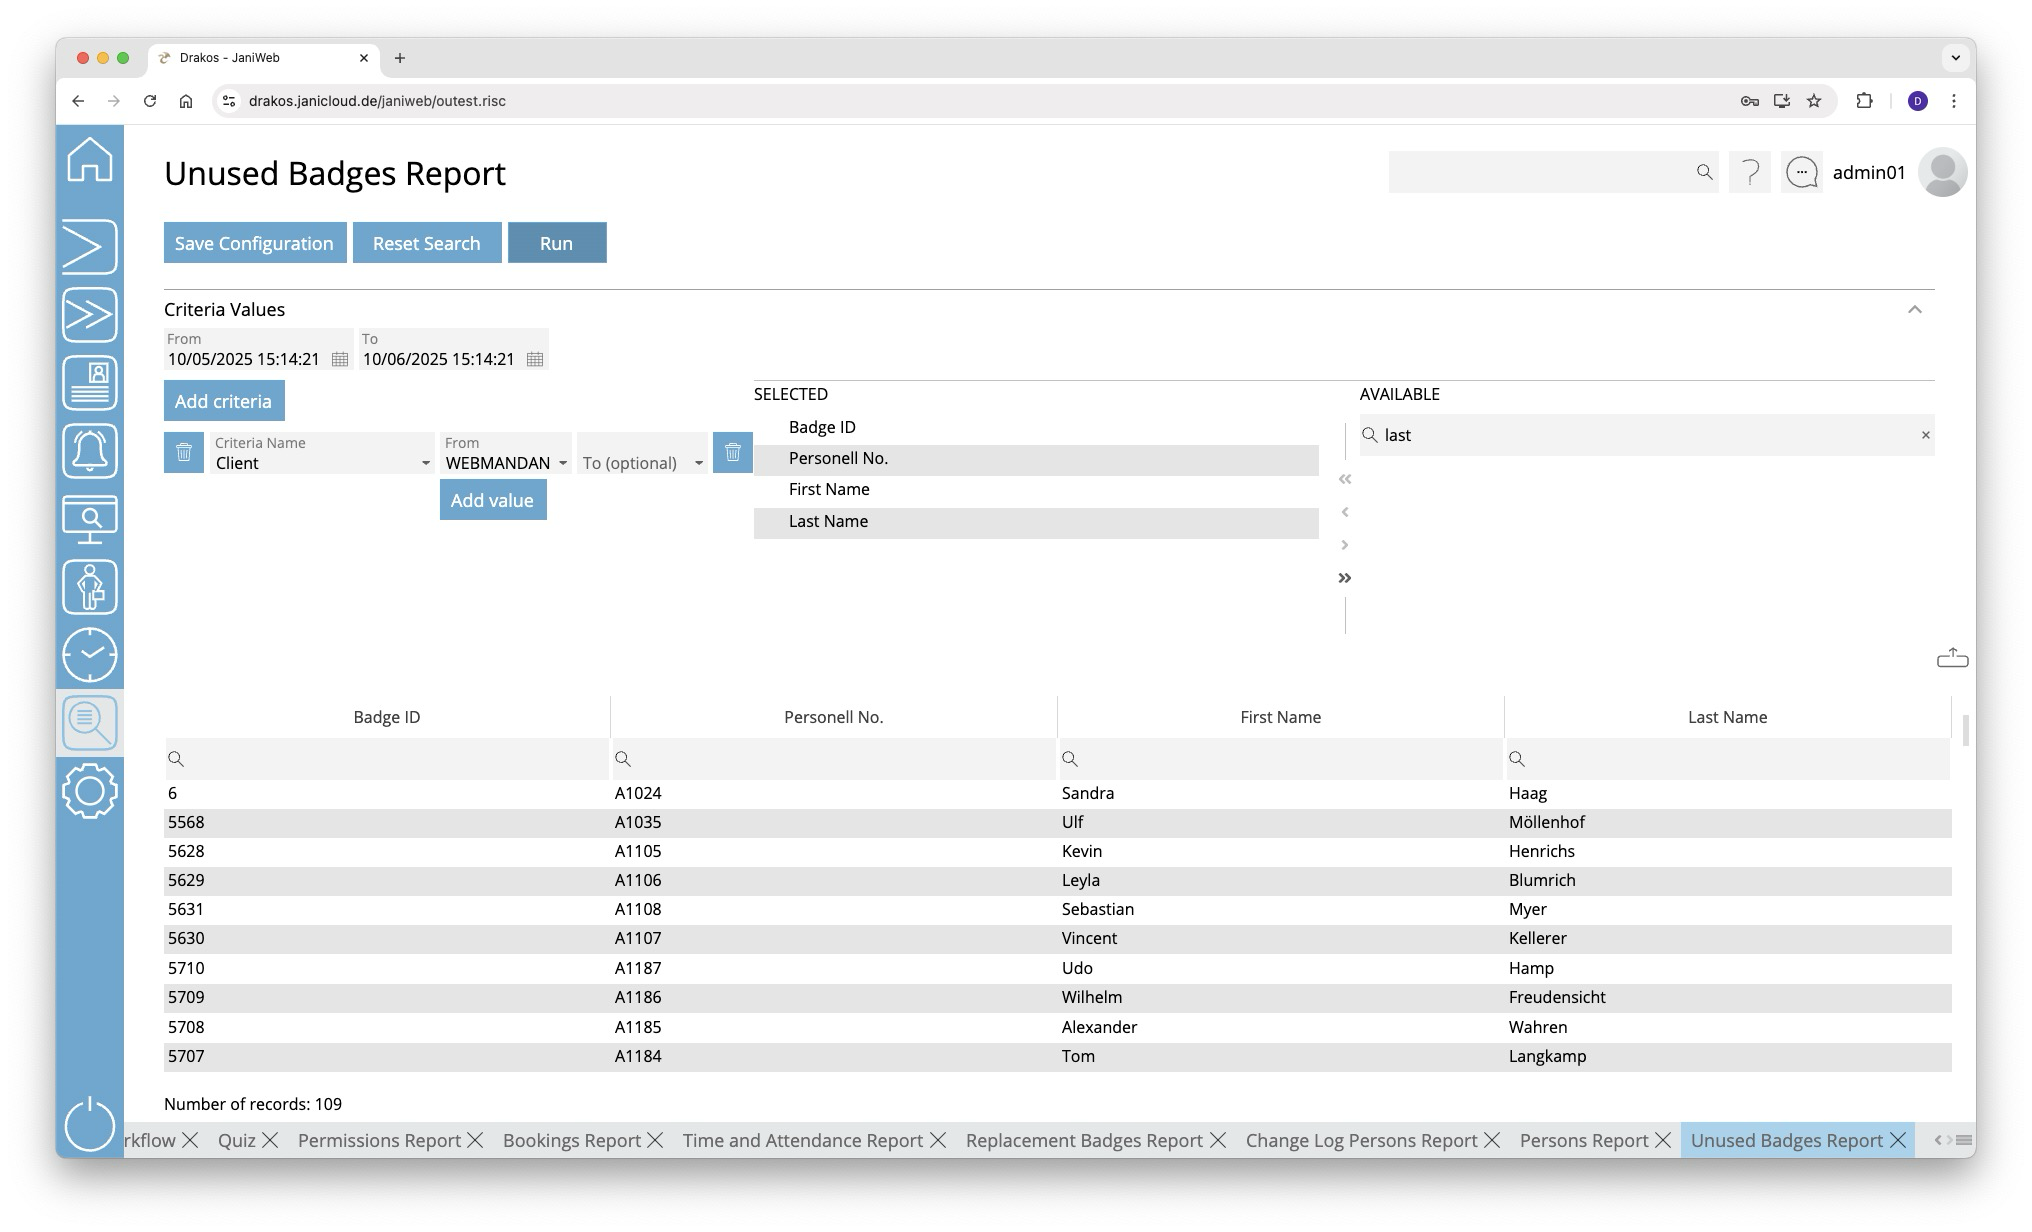The width and height of the screenshot is (2032, 1232).
Task: Click the Run button
Action: [x=556, y=243]
